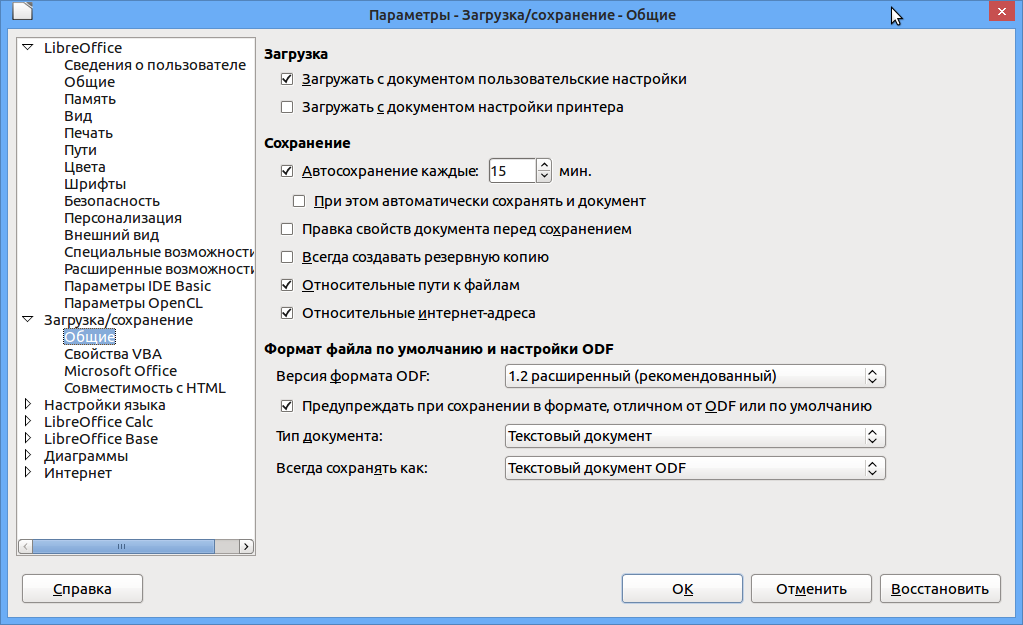
Task: Click the tree horizontal scrollbar thumb
Action: click(x=123, y=546)
